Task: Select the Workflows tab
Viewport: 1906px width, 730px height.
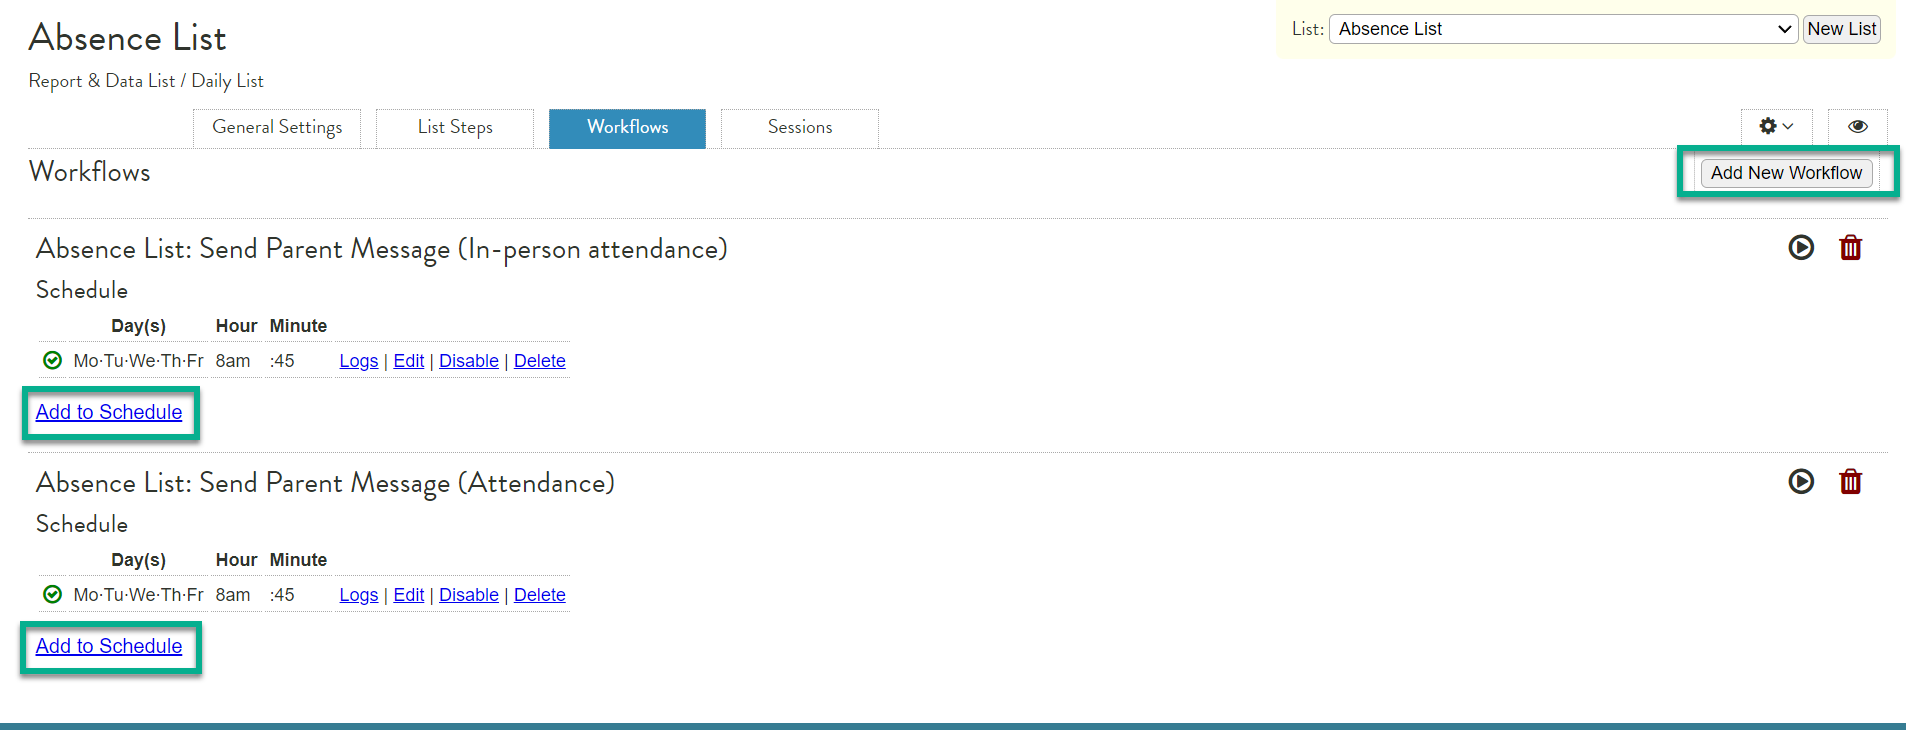Action: tap(627, 128)
